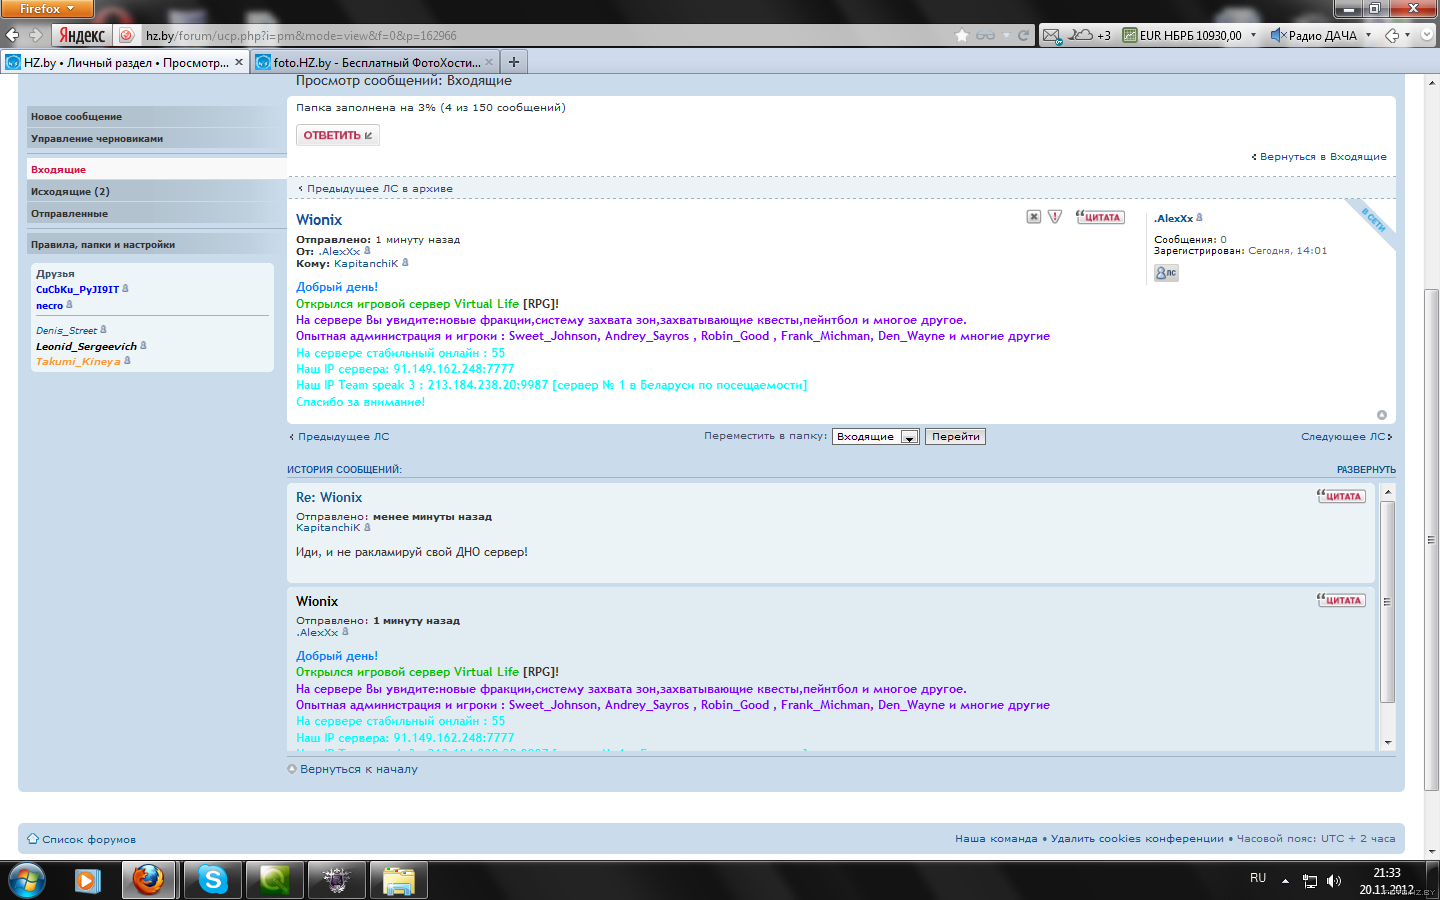Open the mail envelope toolbar icon

pos(1051,35)
